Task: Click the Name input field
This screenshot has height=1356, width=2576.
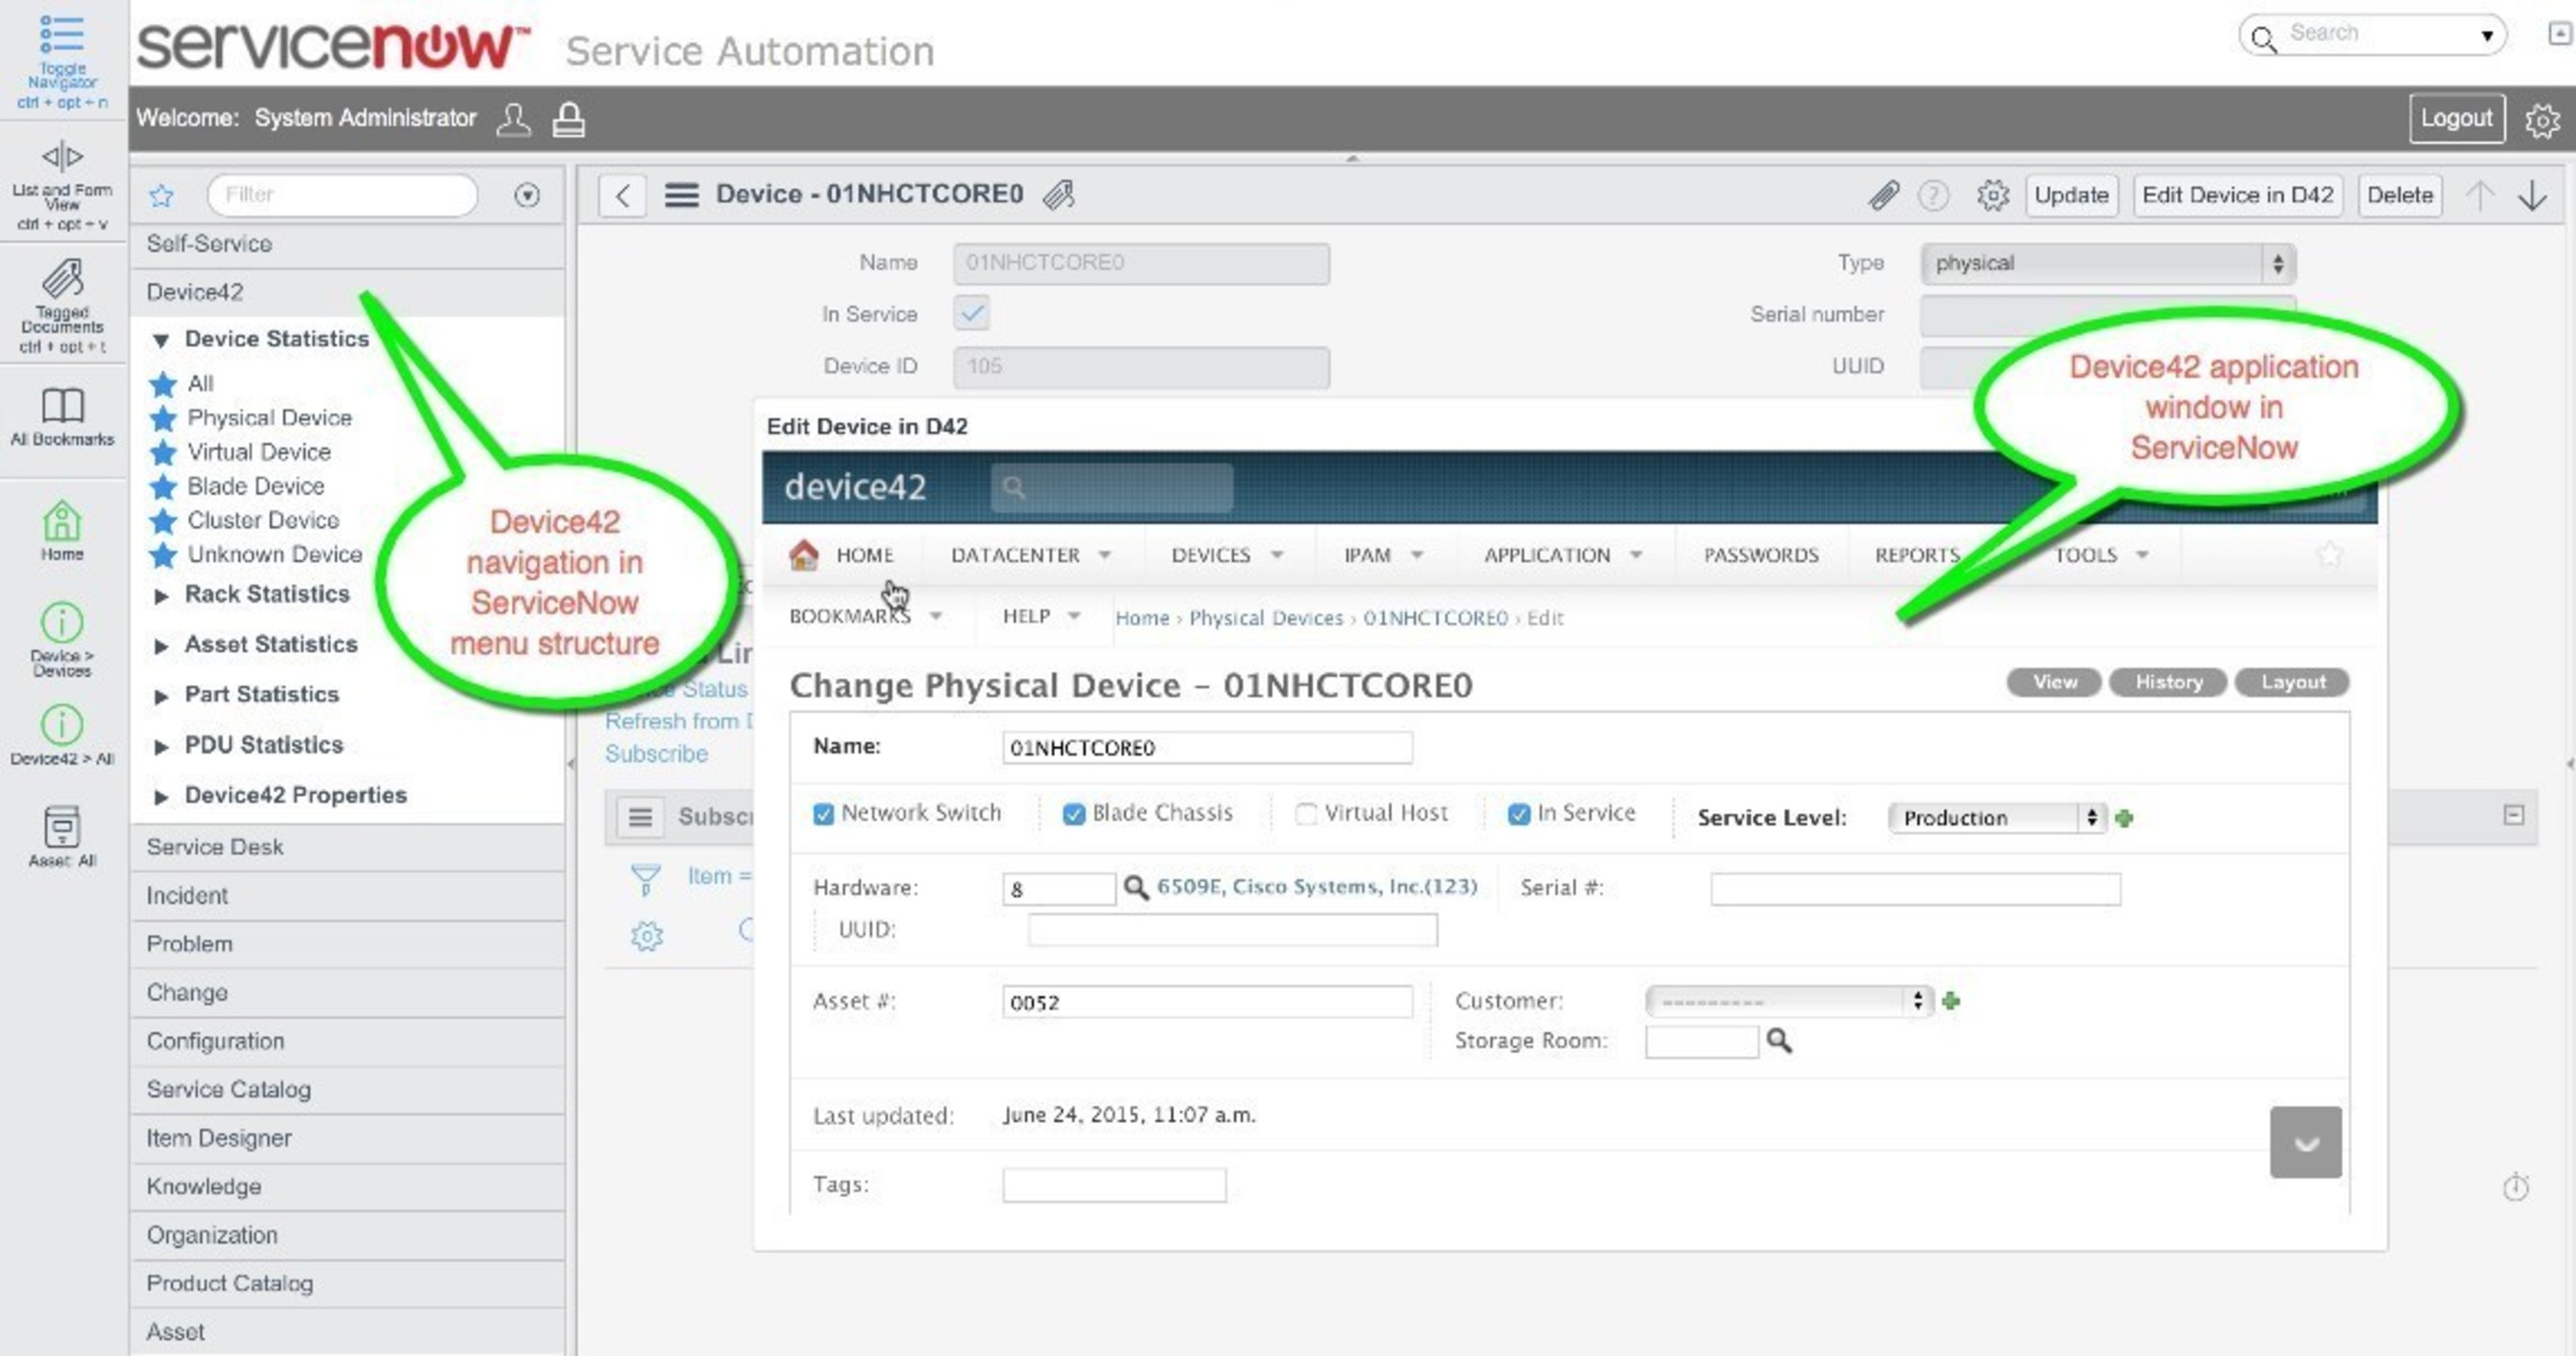Action: [x=1141, y=261]
